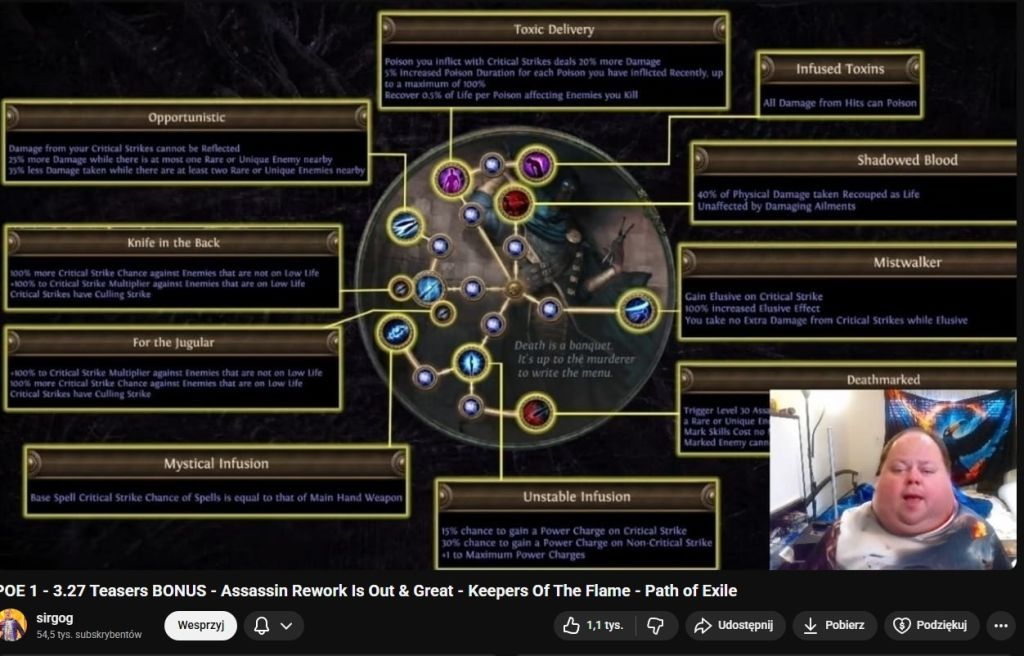
Task: Click the Opportunistic tooltip title
Action: coord(187,118)
